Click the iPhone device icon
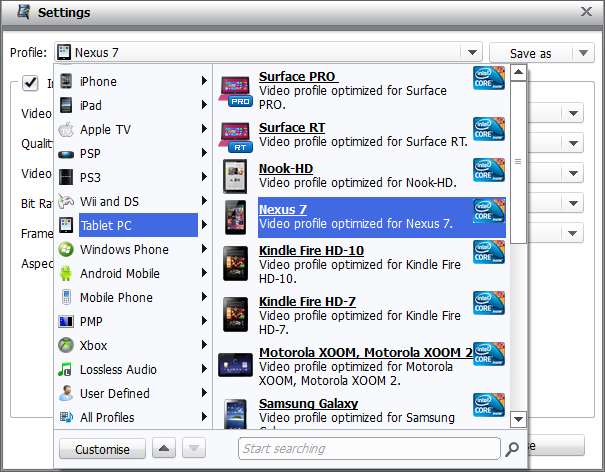This screenshot has width=605, height=472. pos(66,81)
